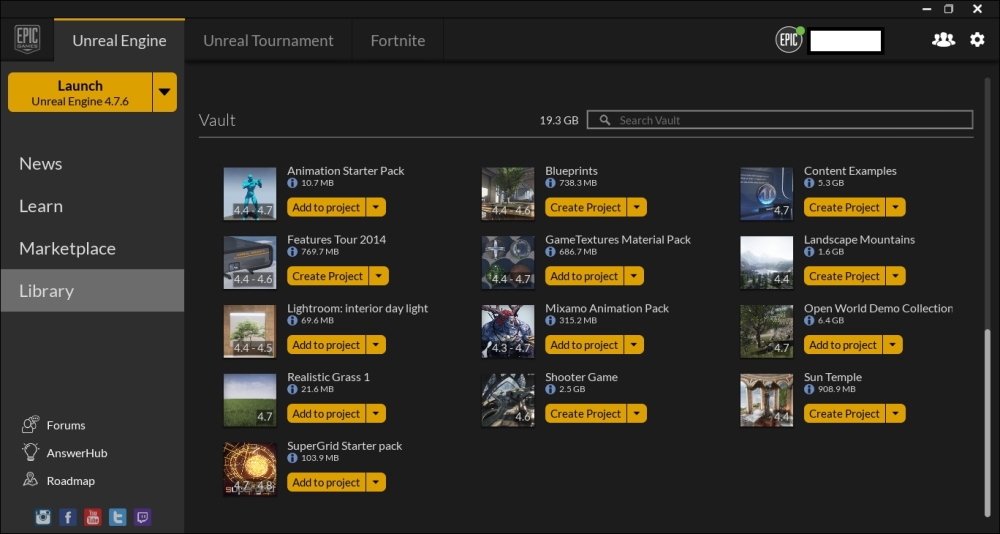Show info for Animation Starter Pack
This screenshot has width=1000, height=534.
(292, 183)
